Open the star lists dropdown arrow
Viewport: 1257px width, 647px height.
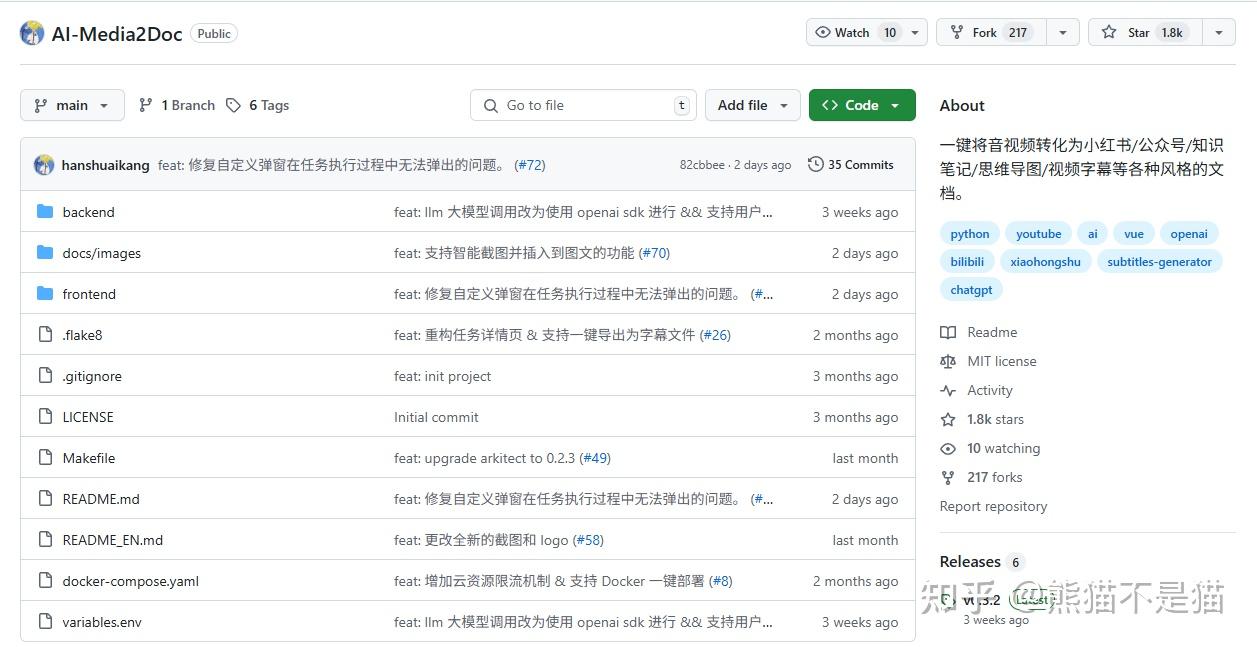tap(1218, 32)
